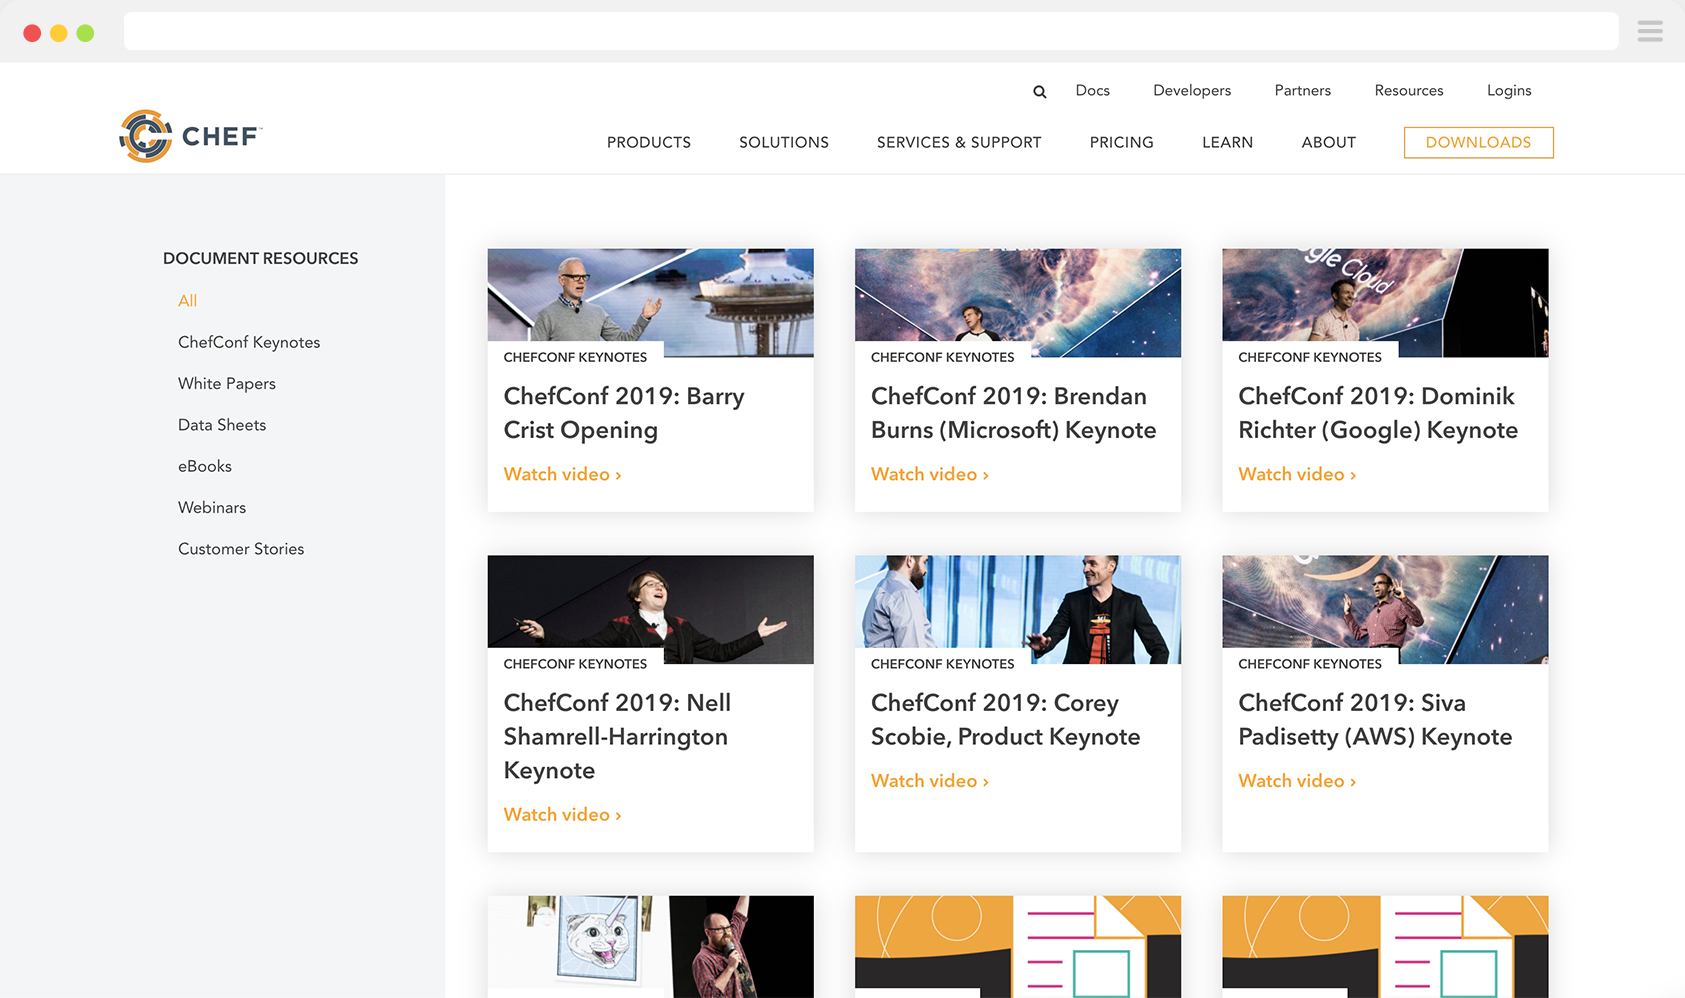Watch video for Nell Shamrell-Harrington keynote
The height and width of the screenshot is (998, 1685).
pyautogui.click(x=562, y=814)
